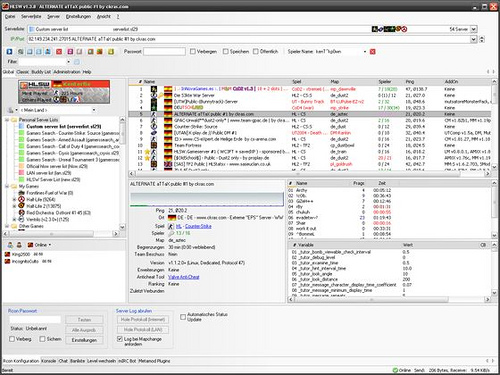Toggle Rcon Verberg checkbox

12,339
